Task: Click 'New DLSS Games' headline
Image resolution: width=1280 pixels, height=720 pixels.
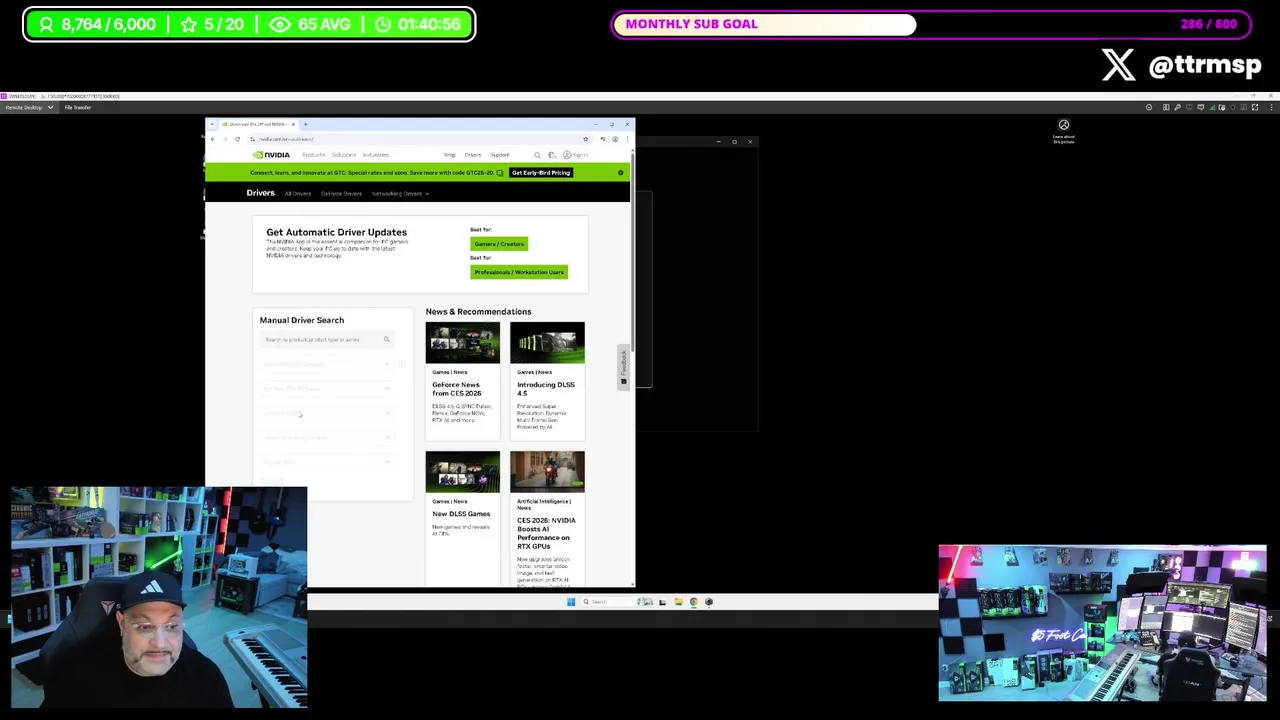Action: (461, 514)
